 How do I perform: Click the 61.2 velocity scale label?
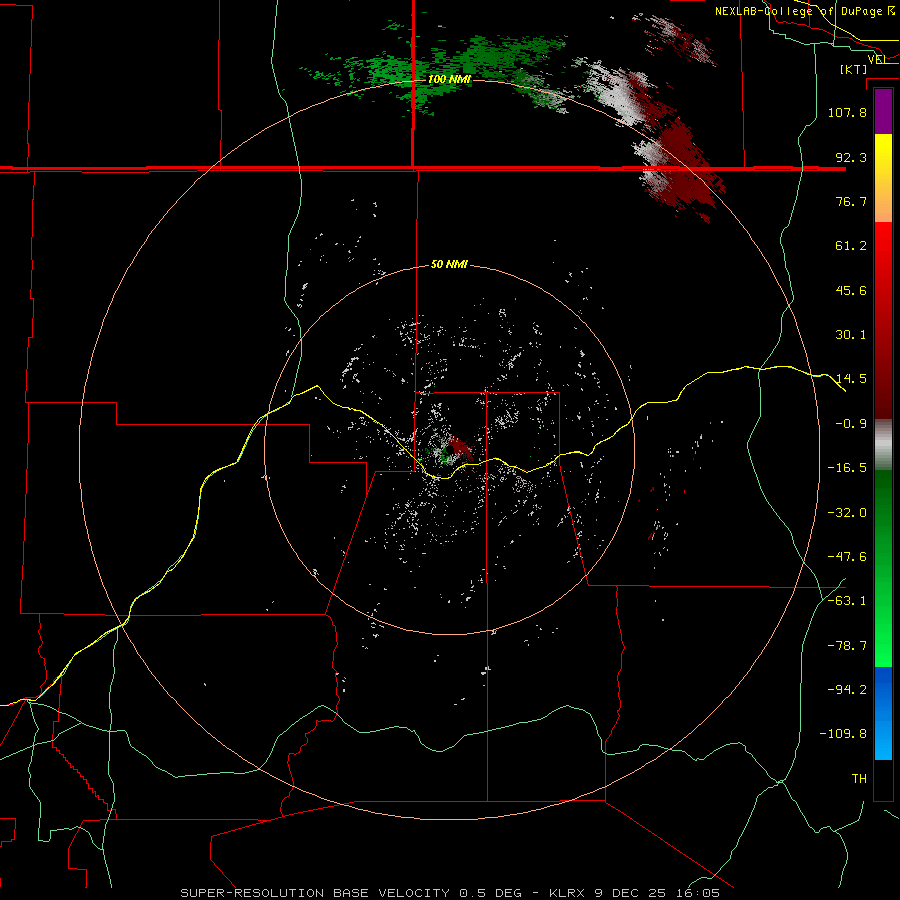click(x=851, y=246)
